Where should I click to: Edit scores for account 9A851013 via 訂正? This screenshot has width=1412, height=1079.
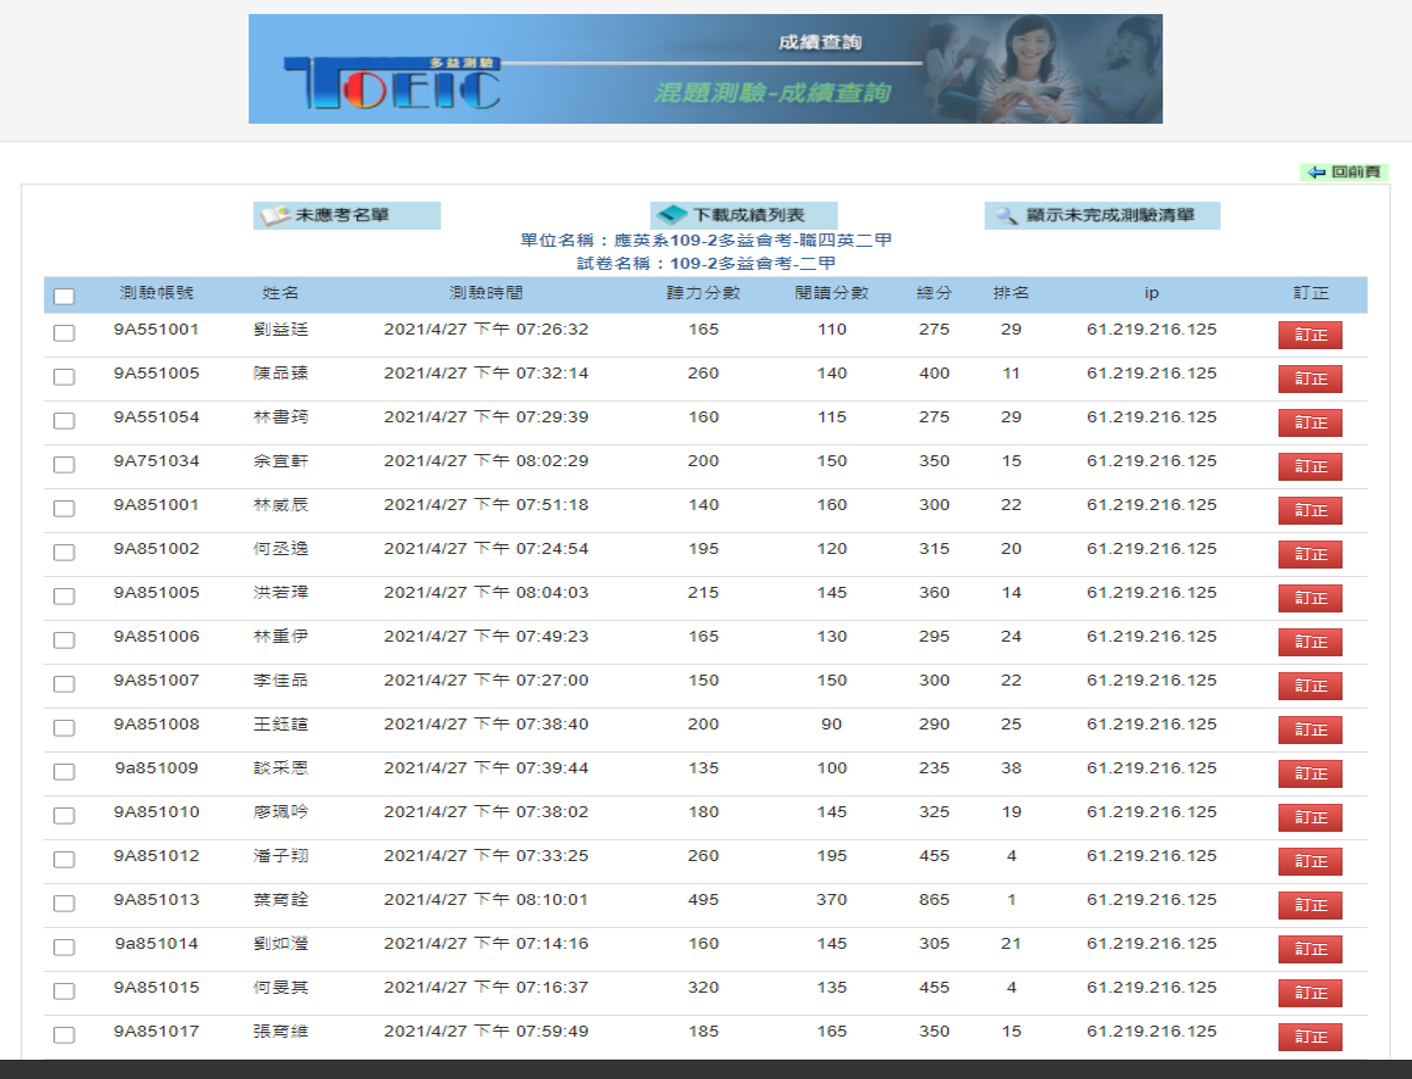point(1310,907)
